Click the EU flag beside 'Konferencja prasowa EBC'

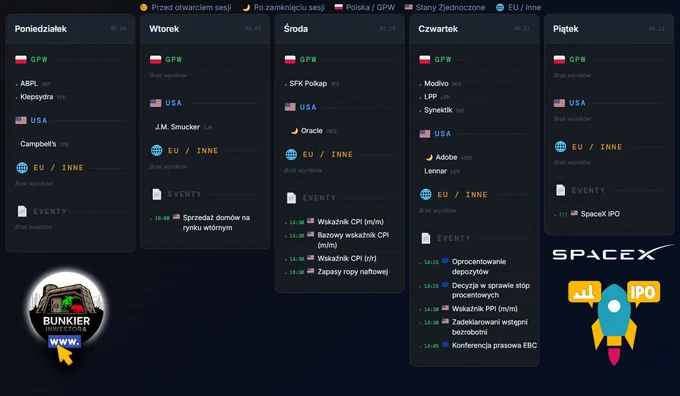click(x=445, y=345)
